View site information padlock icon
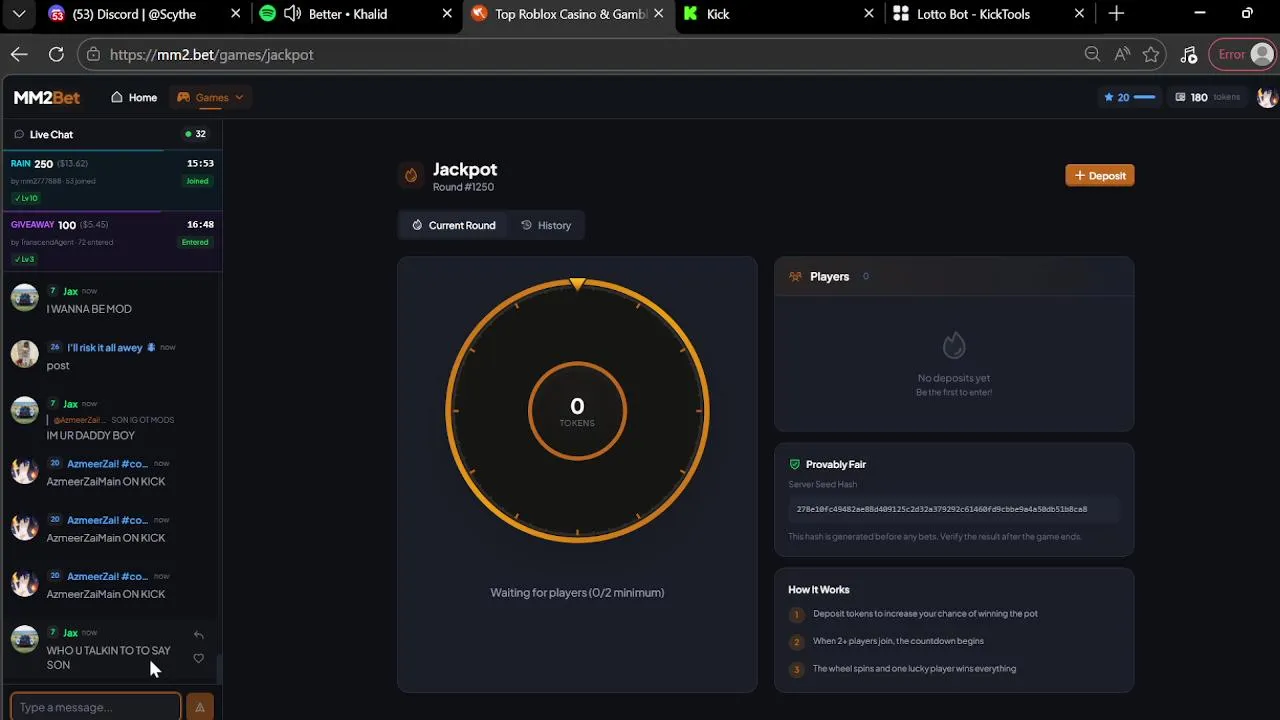The height and width of the screenshot is (720, 1280). click(x=93, y=54)
